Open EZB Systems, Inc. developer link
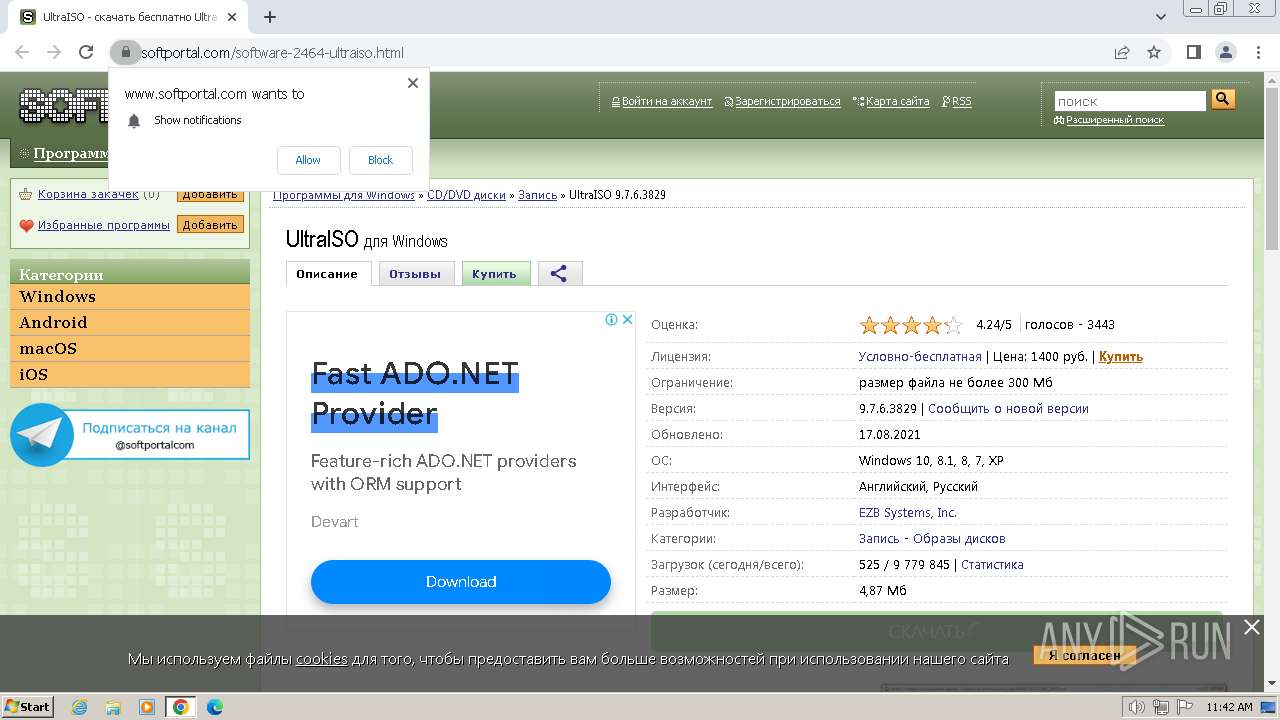This screenshot has width=1280, height=720. tap(908, 512)
